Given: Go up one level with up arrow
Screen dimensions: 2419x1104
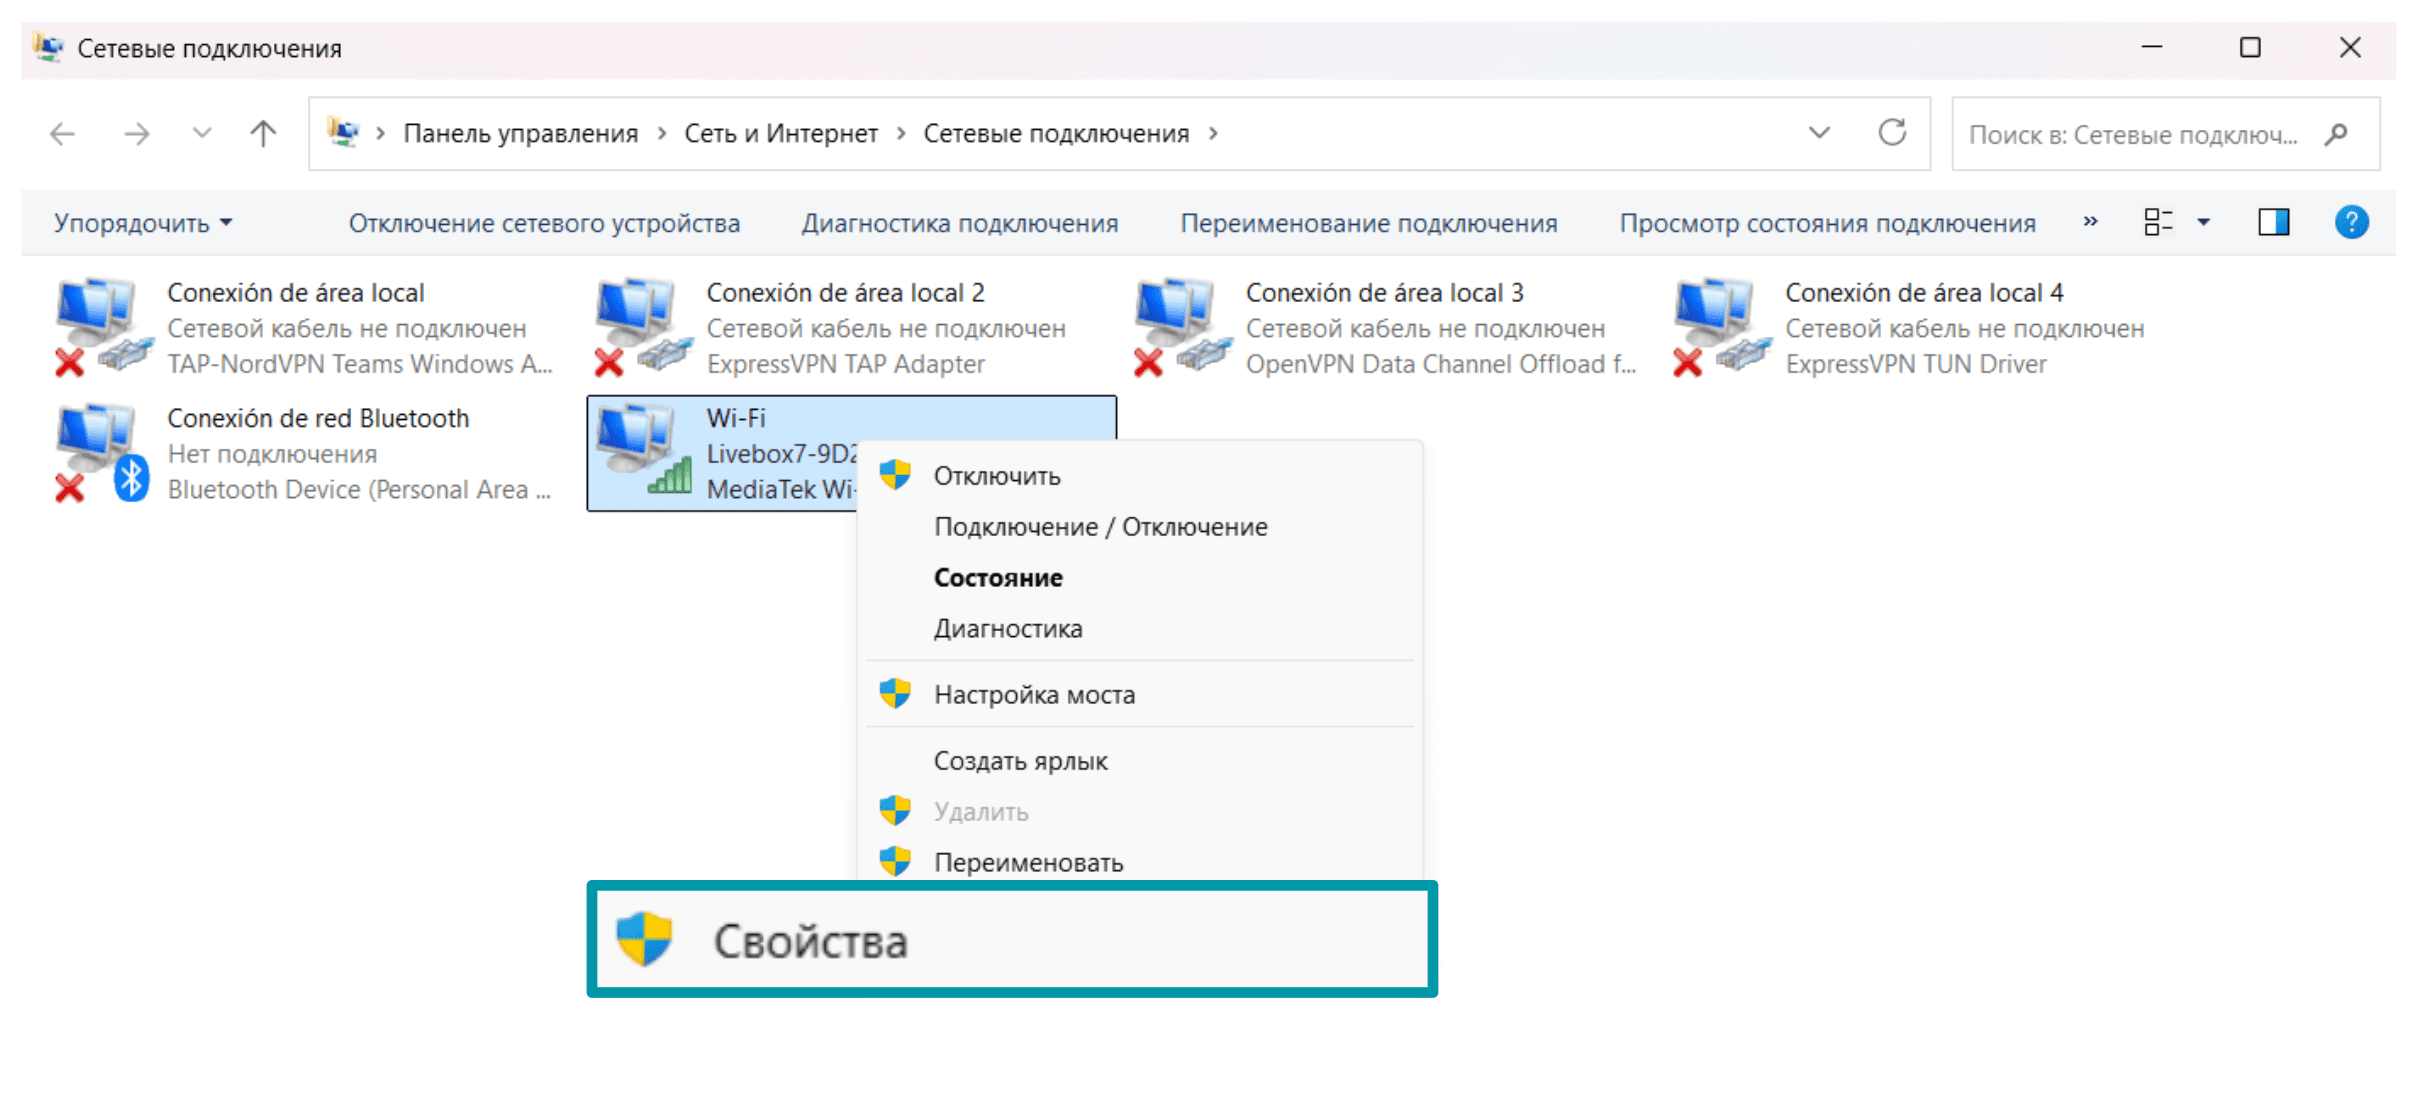Looking at the screenshot, I should point(263,133).
